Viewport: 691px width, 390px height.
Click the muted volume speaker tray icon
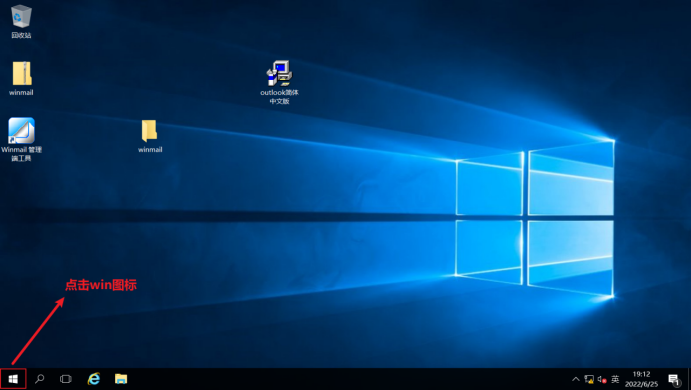point(602,379)
